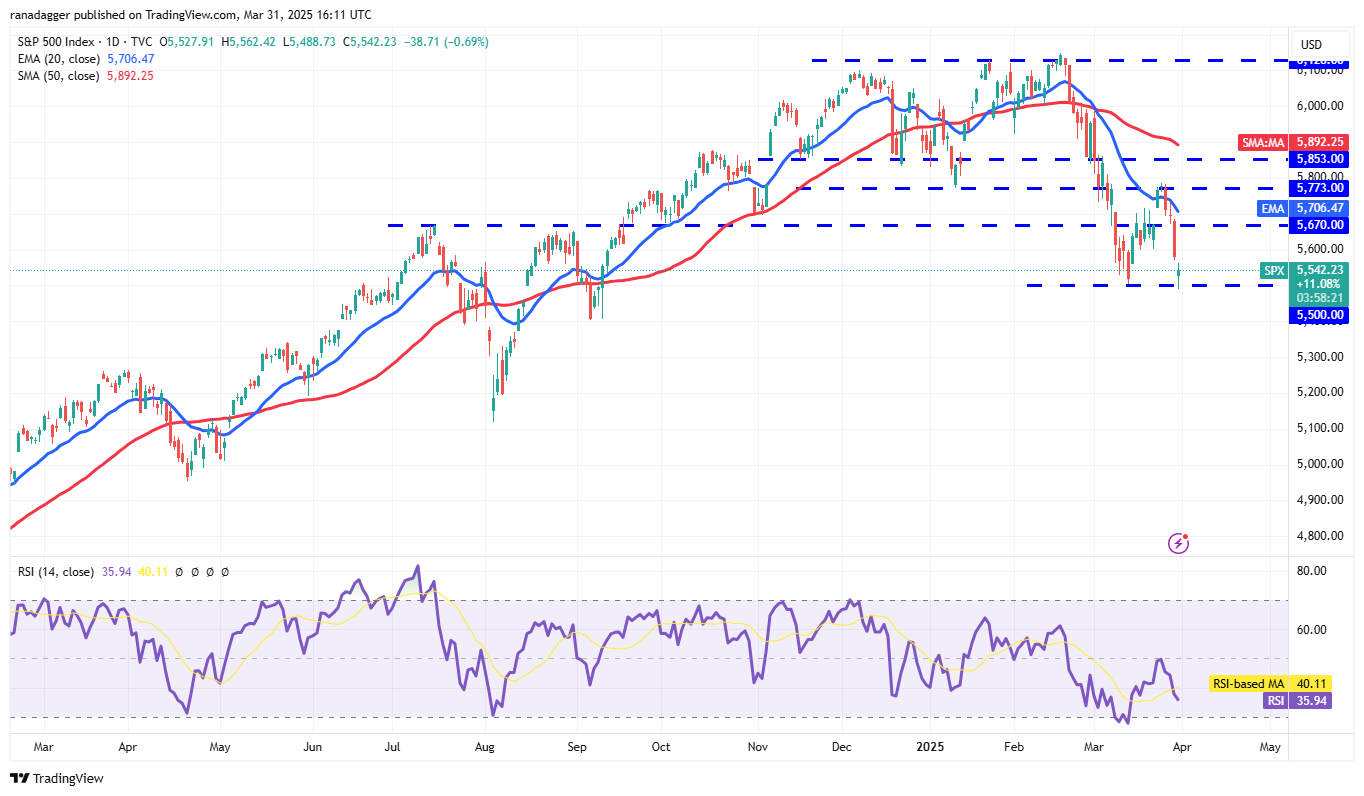Select the Apr label on the time axis
Viewport: 1364px width, 796px height.
click(x=1181, y=747)
